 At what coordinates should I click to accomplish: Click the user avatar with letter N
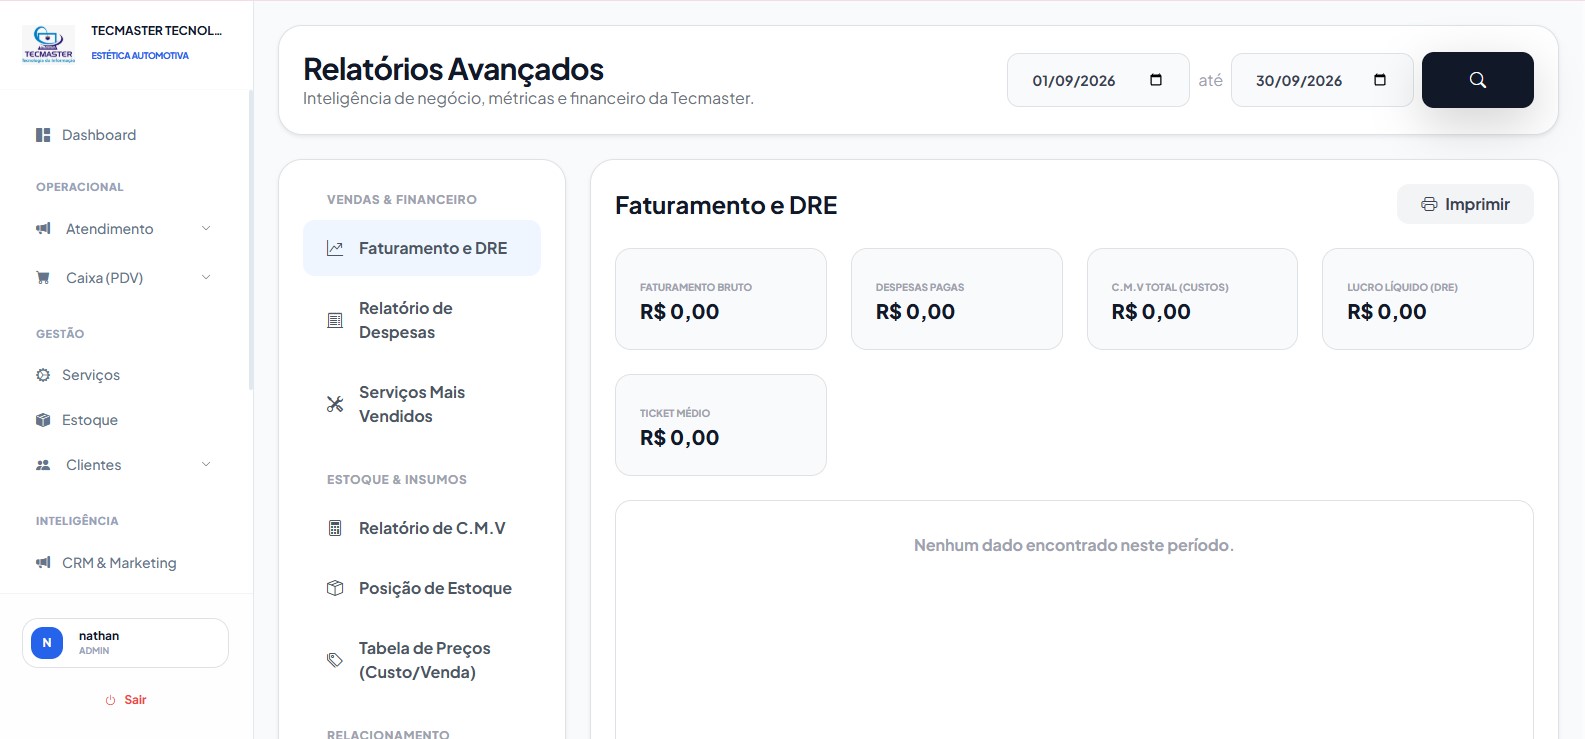(x=47, y=643)
